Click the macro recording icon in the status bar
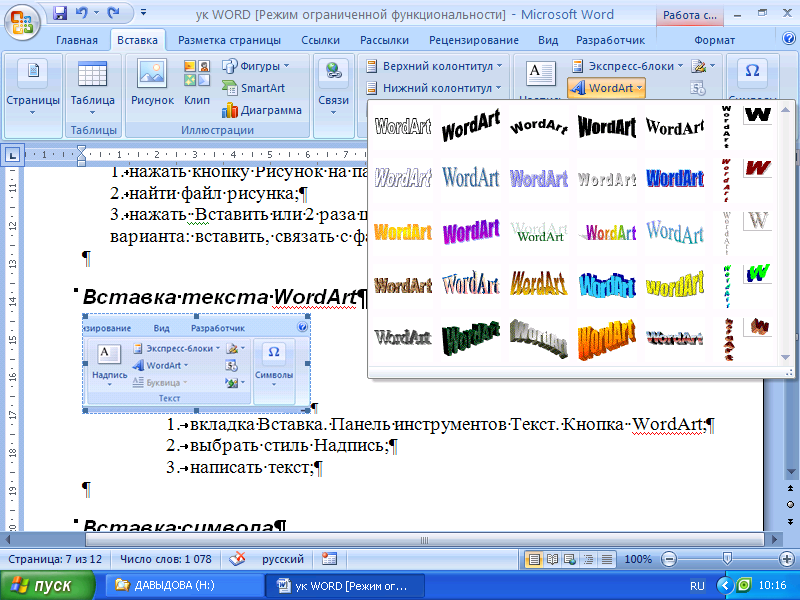Screen dimensions: 800x600 (329, 559)
